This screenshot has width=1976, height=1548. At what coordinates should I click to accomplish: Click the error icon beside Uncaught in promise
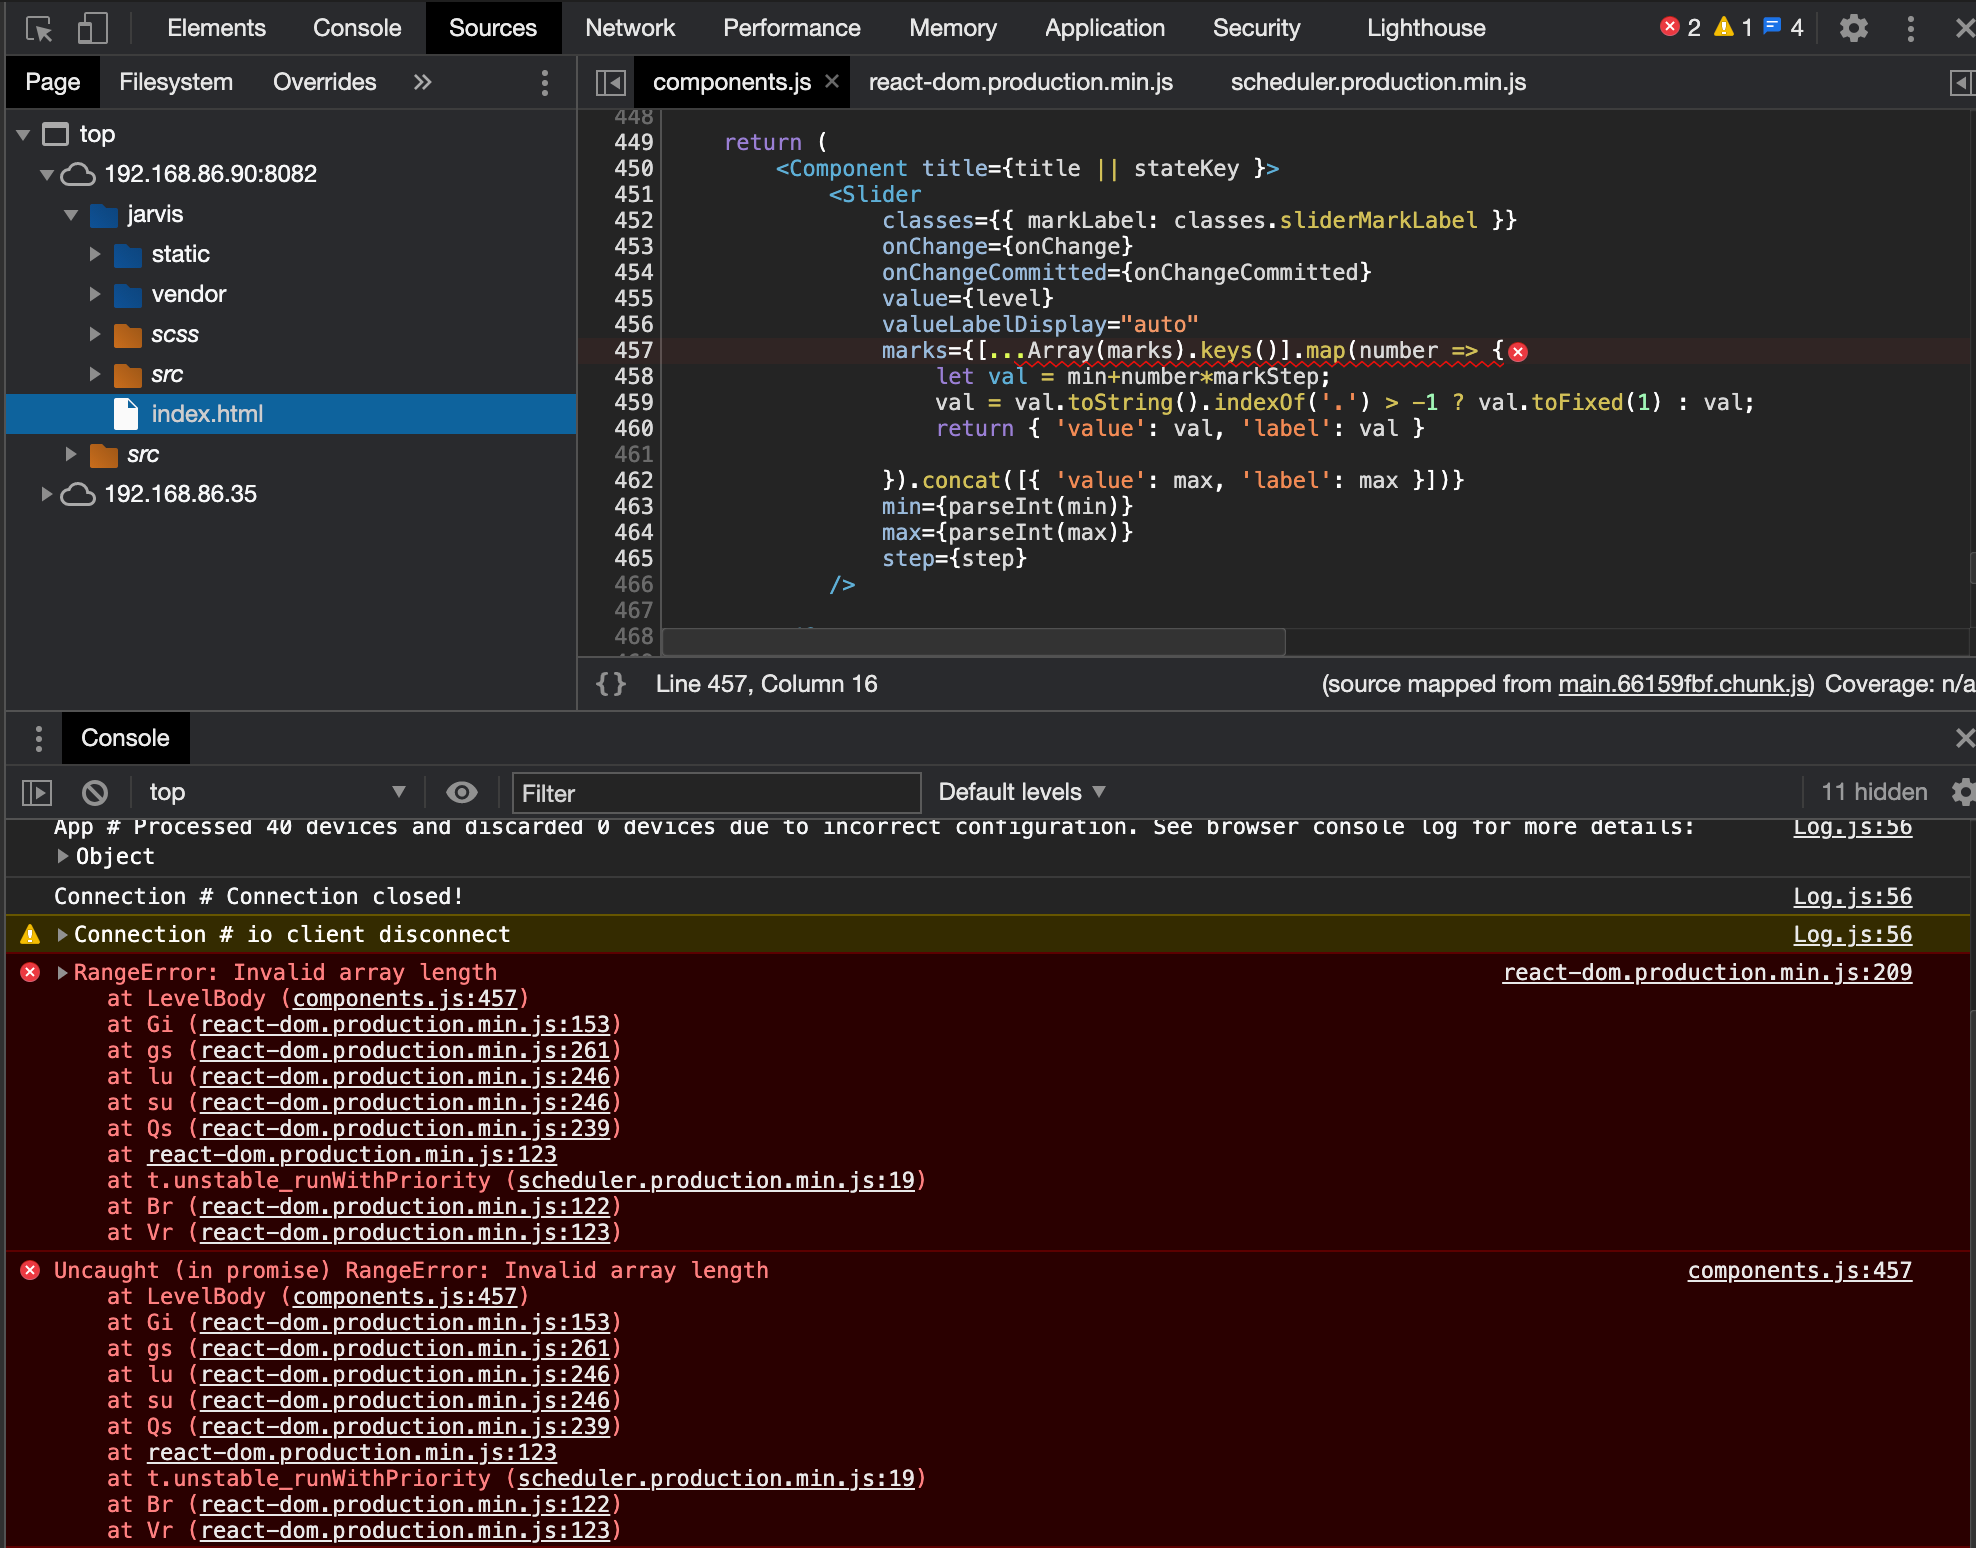[30, 1270]
